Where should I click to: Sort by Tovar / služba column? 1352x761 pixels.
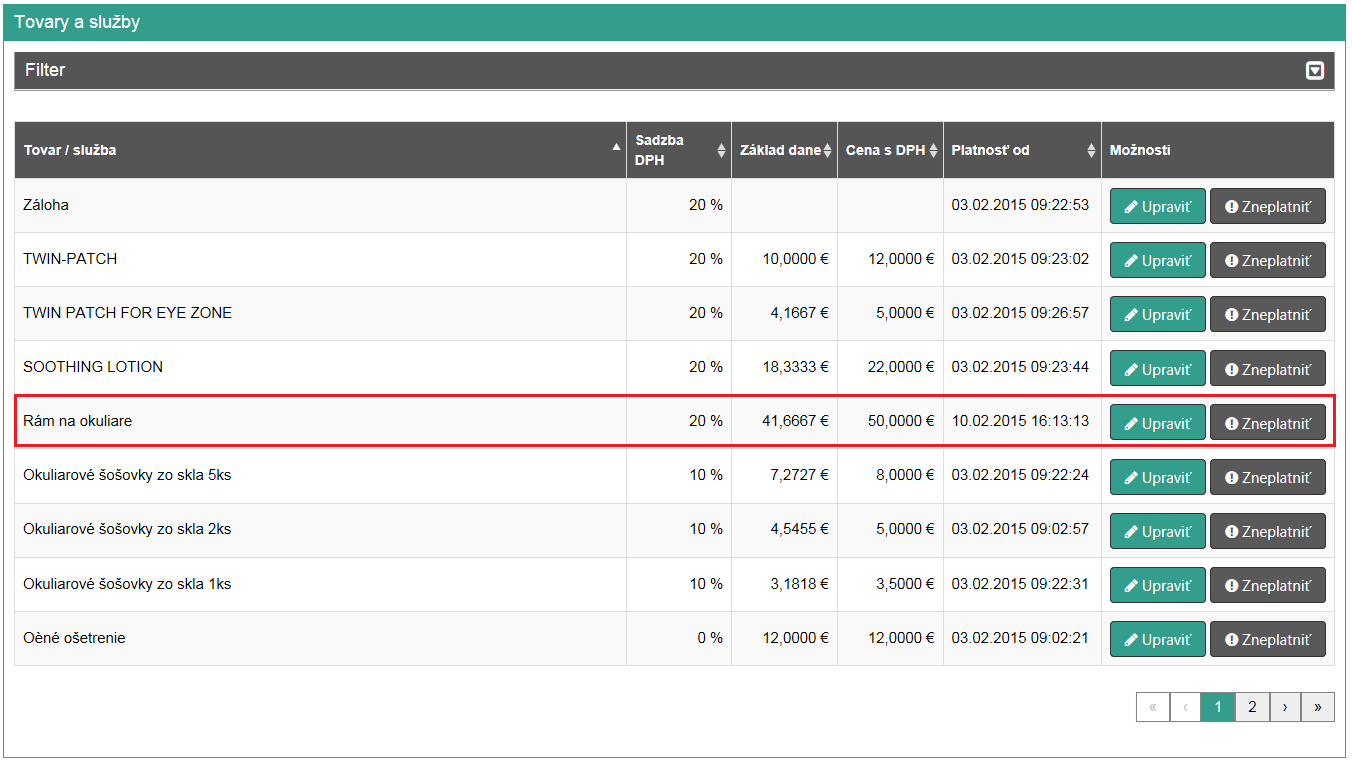click(320, 150)
